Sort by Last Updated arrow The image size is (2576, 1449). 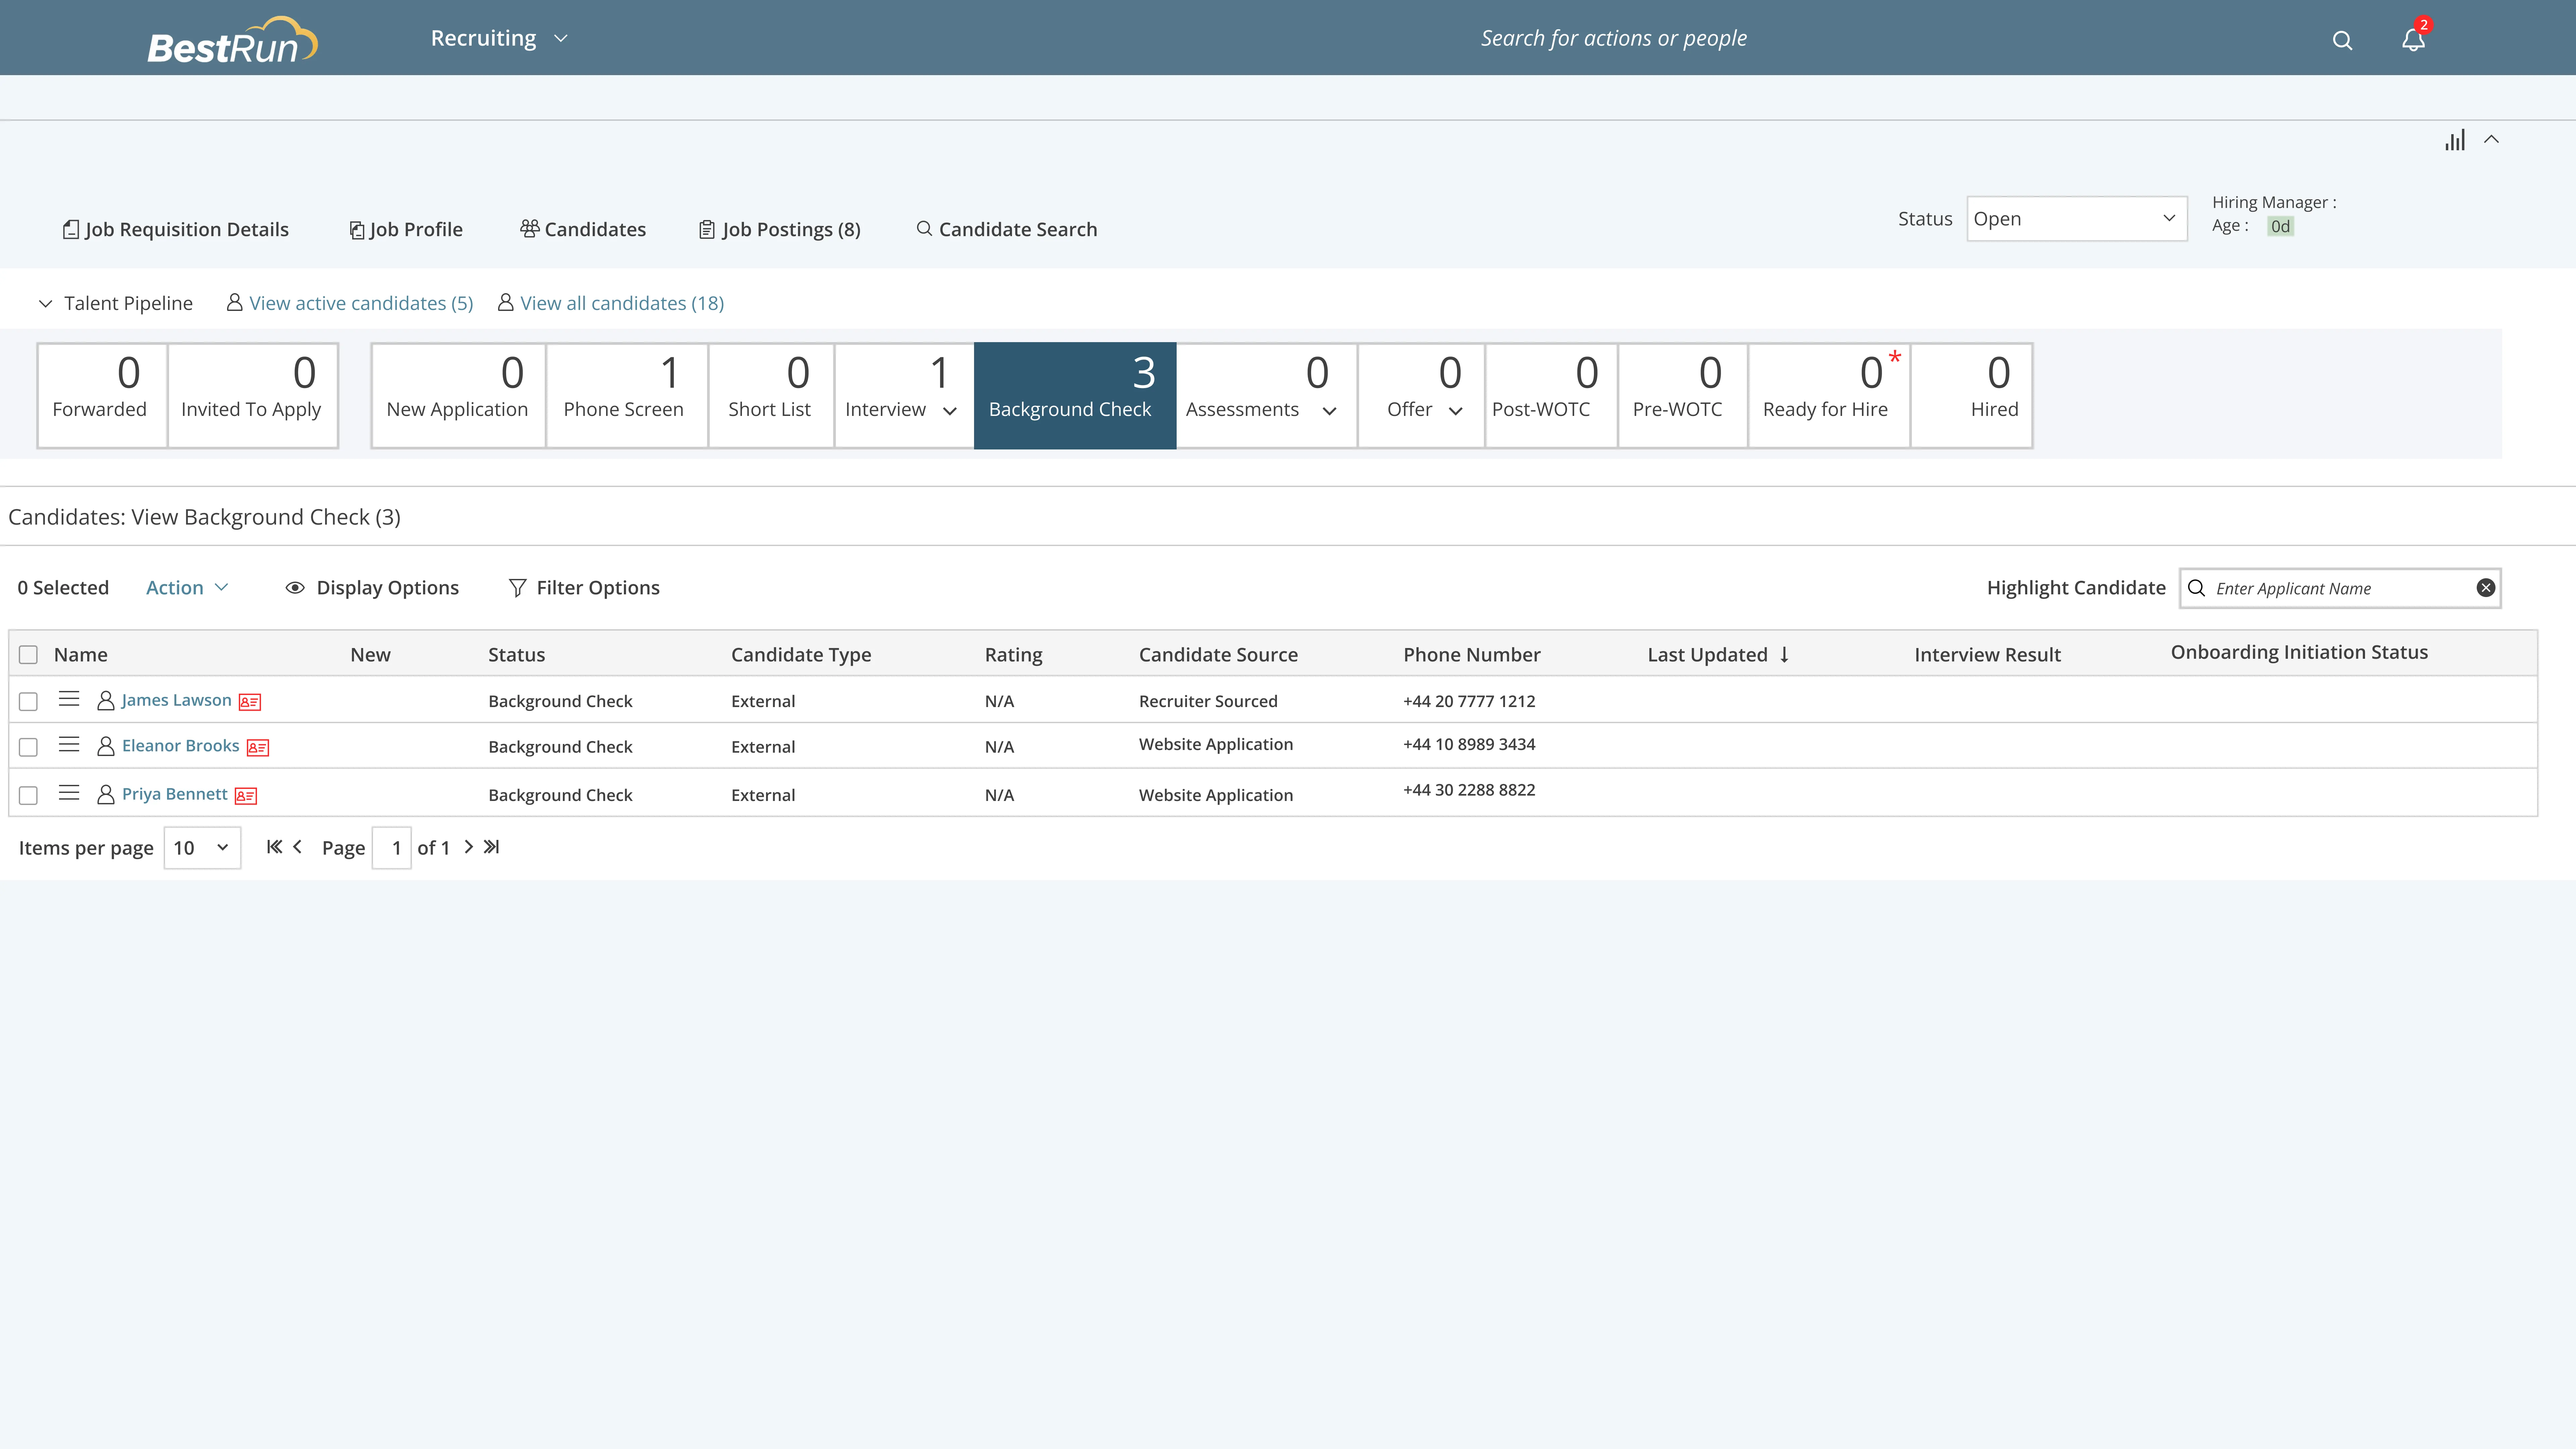coord(1784,655)
